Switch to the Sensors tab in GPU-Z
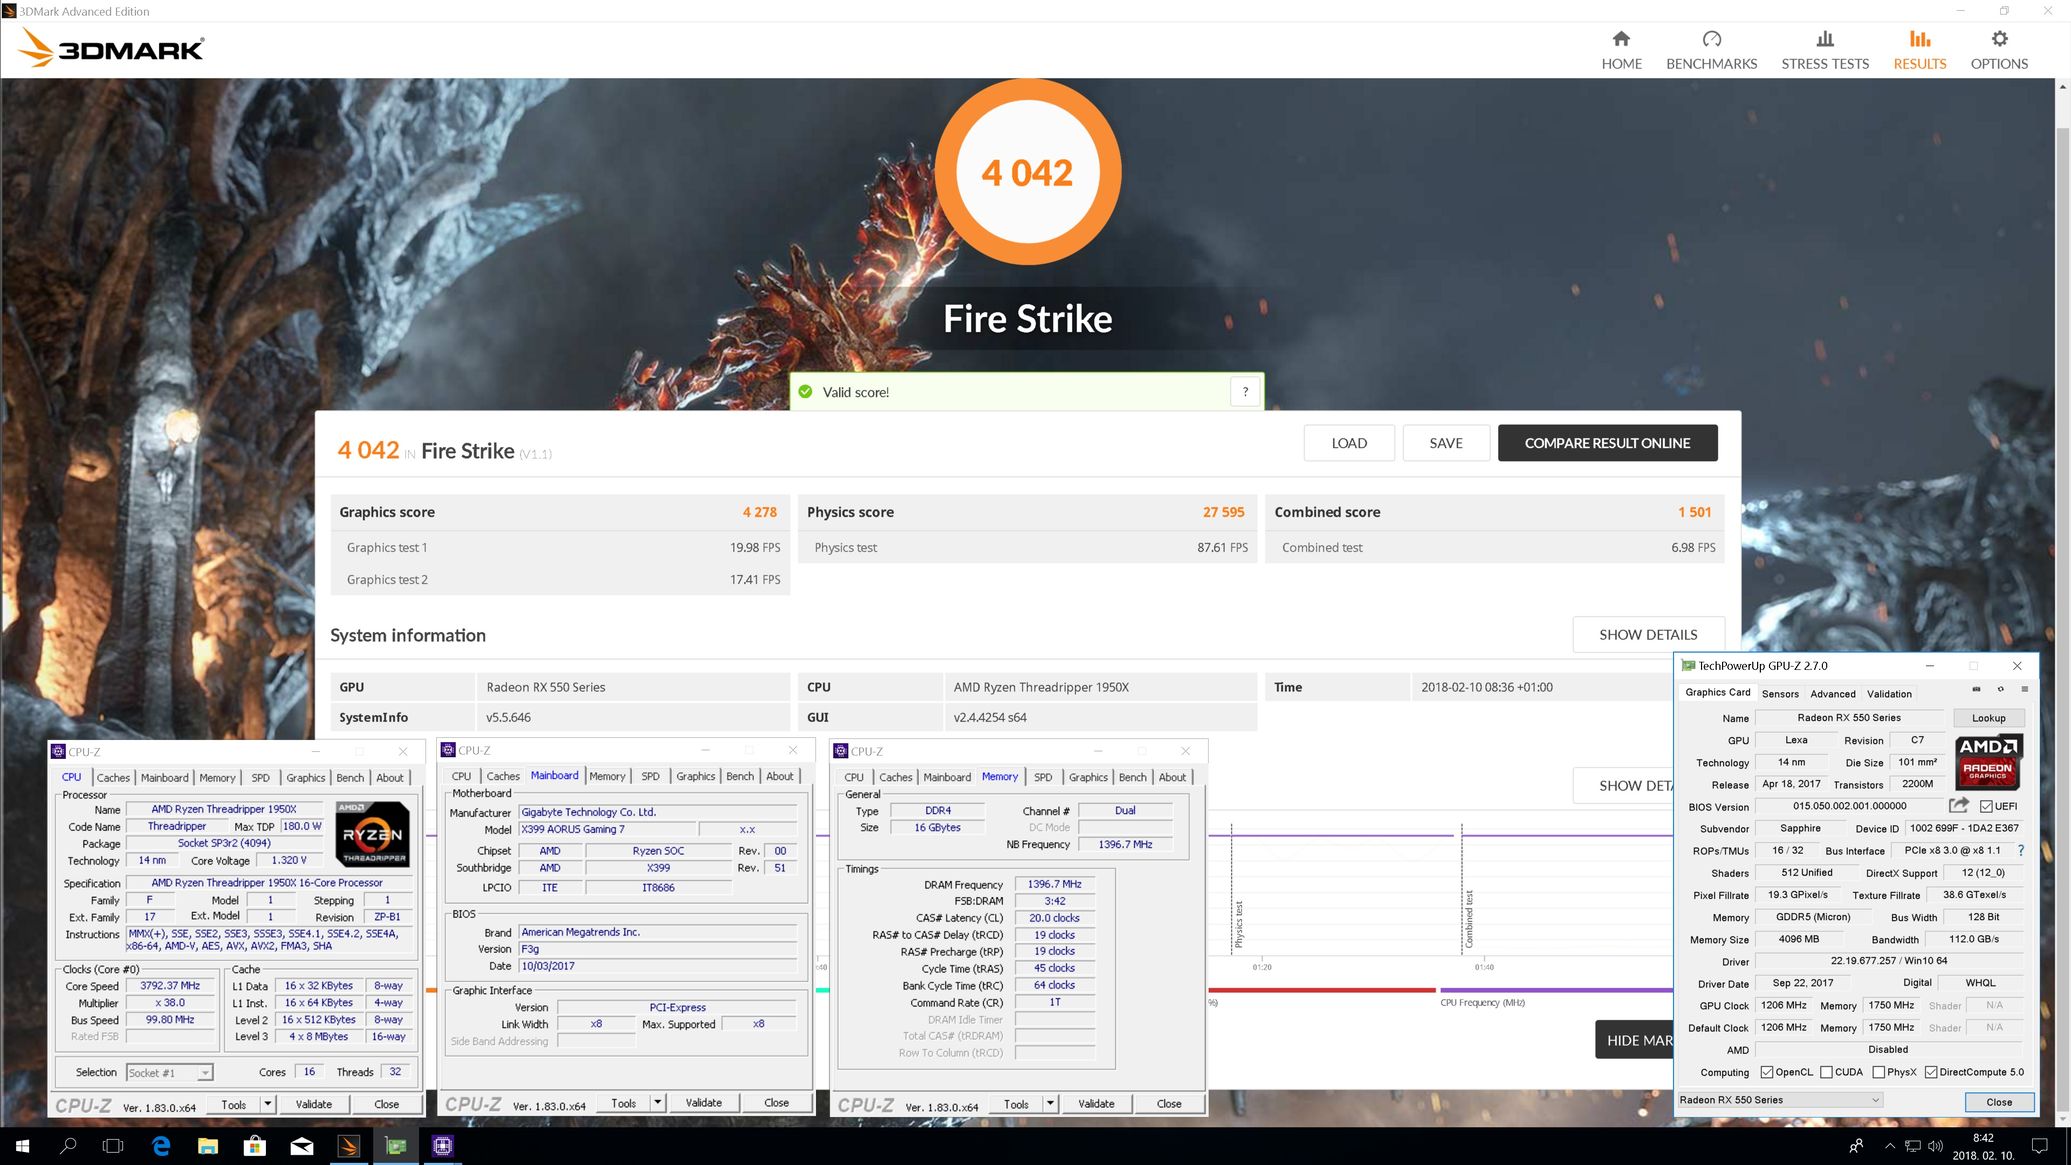 pyautogui.click(x=1779, y=693)
